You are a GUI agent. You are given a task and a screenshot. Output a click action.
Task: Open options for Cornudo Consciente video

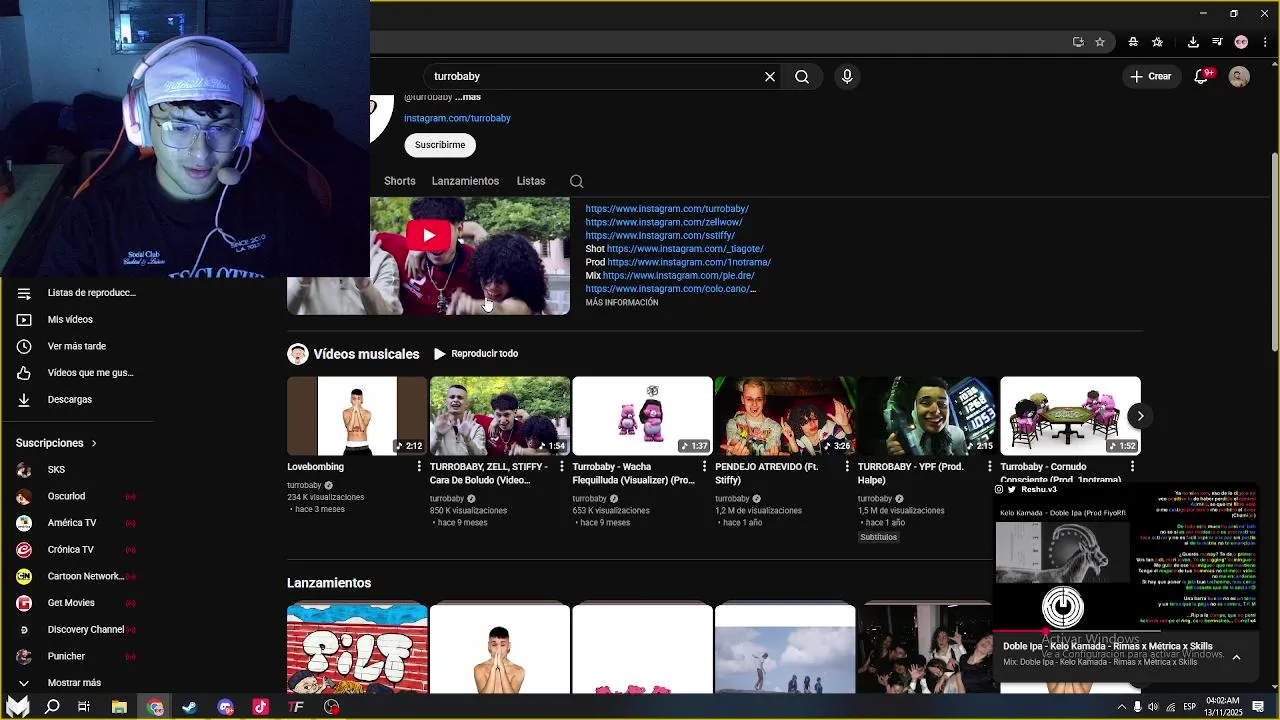[1132, 467]
